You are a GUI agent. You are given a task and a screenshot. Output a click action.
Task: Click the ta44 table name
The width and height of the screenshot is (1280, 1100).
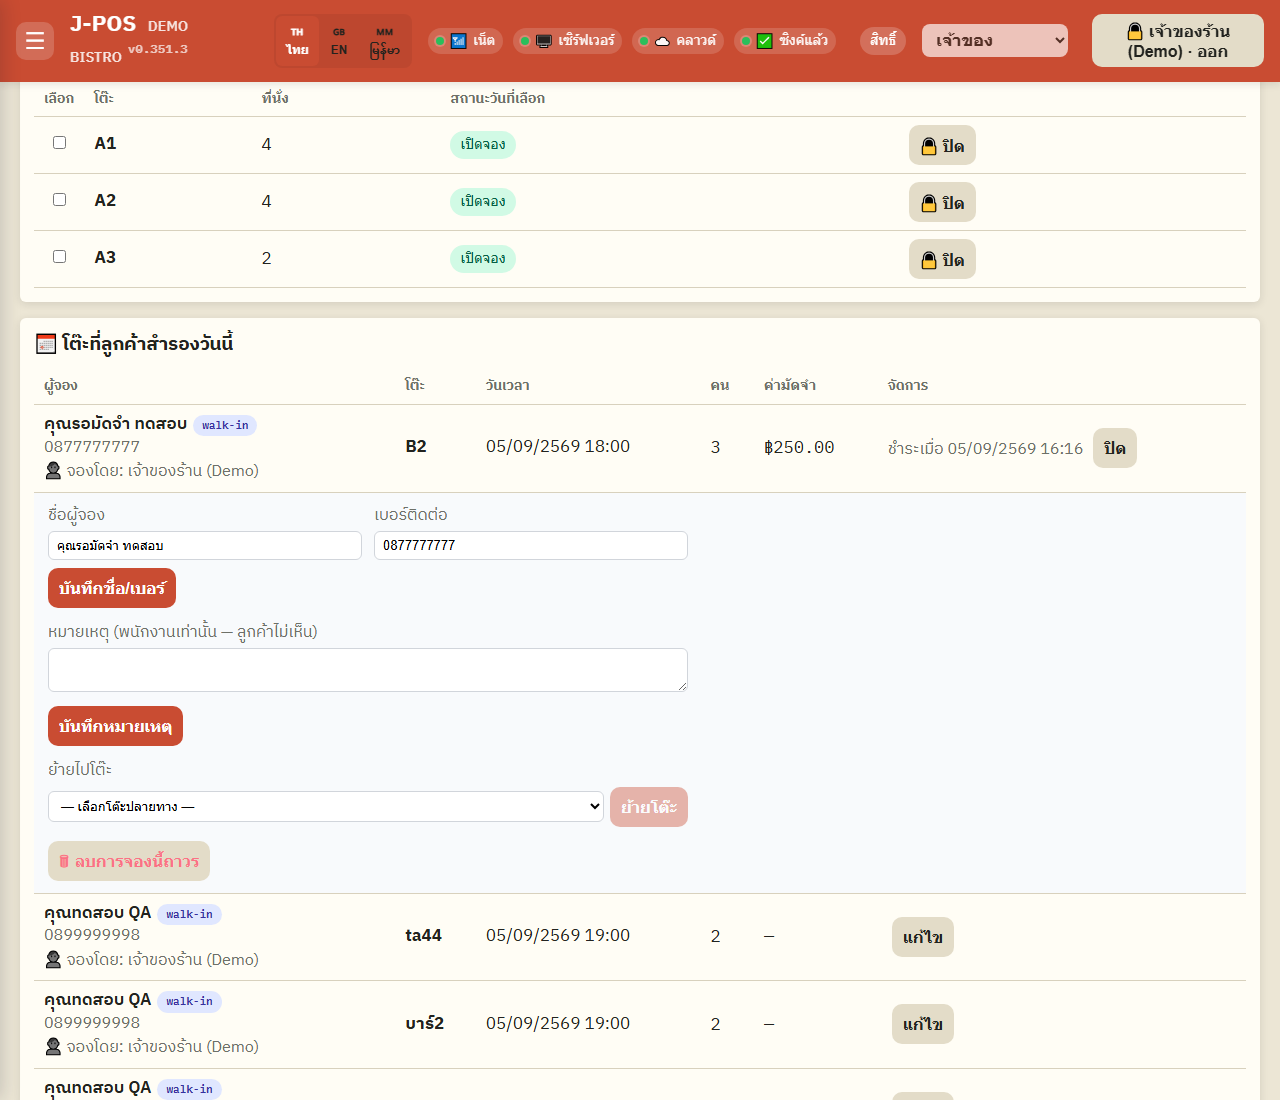[424, 935]
